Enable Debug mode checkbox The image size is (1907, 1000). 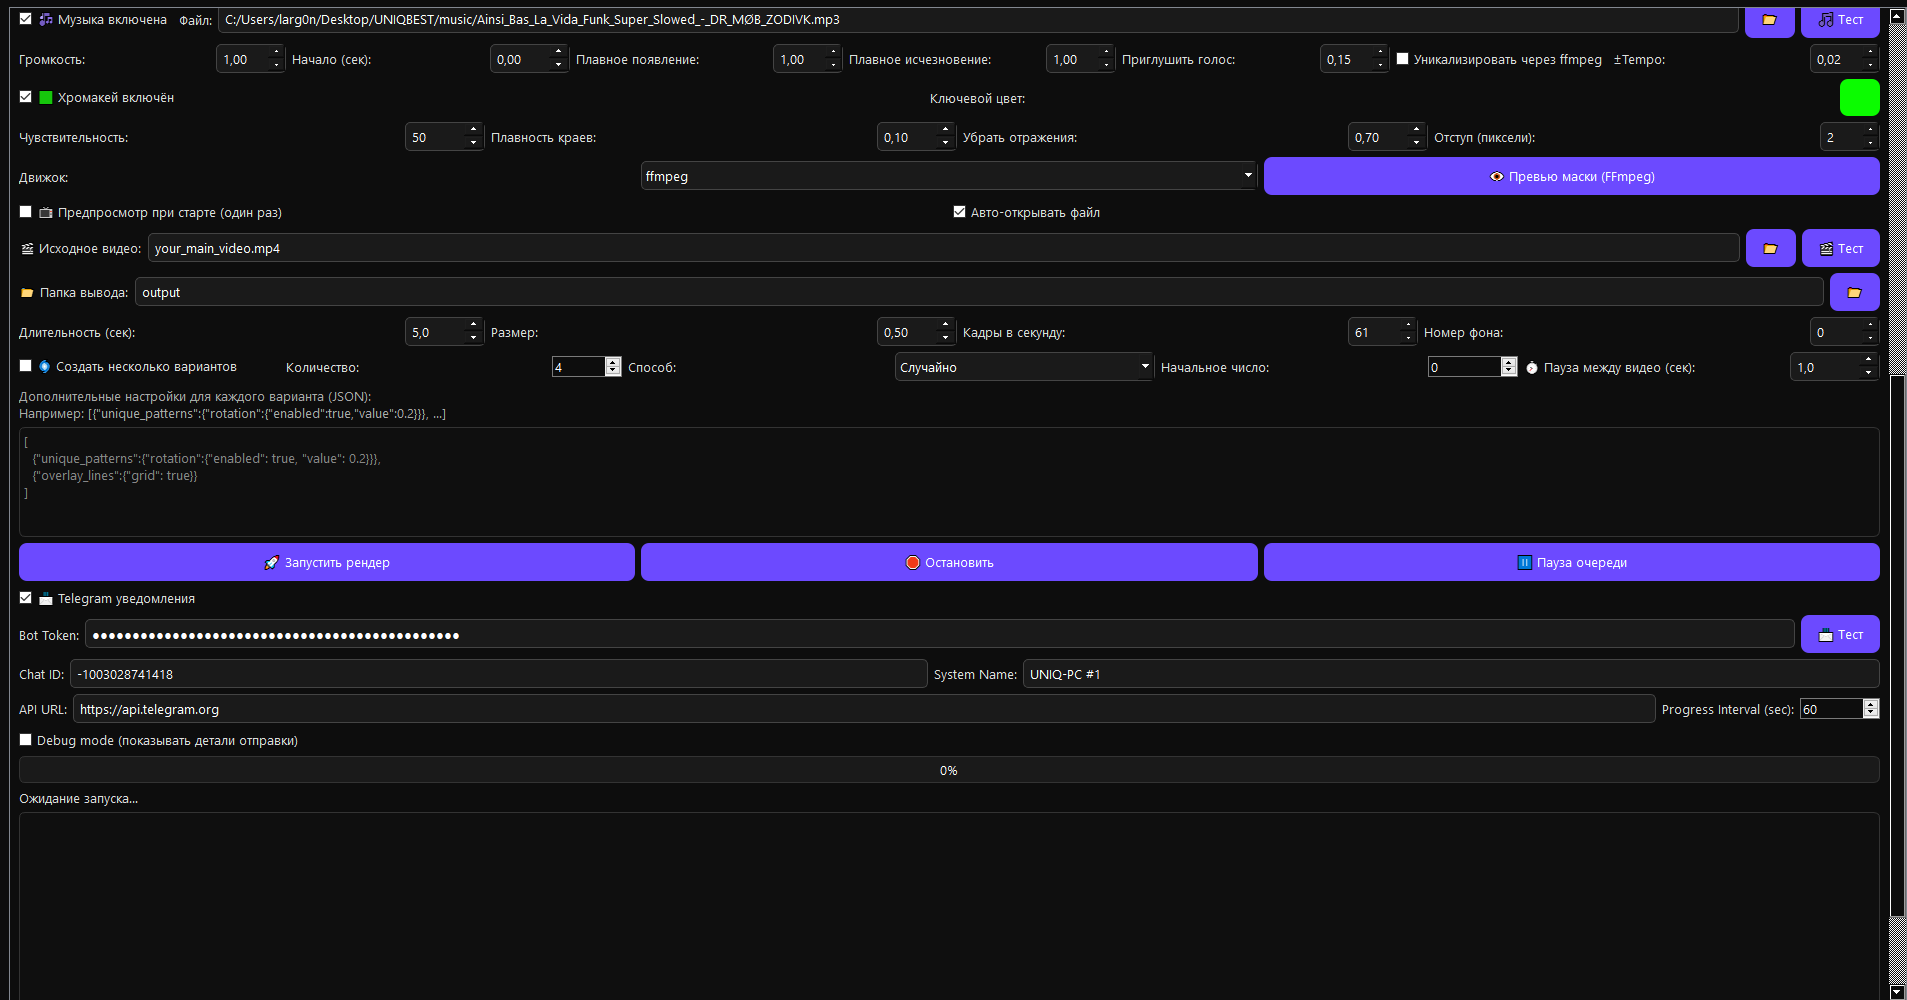[26, 740]
